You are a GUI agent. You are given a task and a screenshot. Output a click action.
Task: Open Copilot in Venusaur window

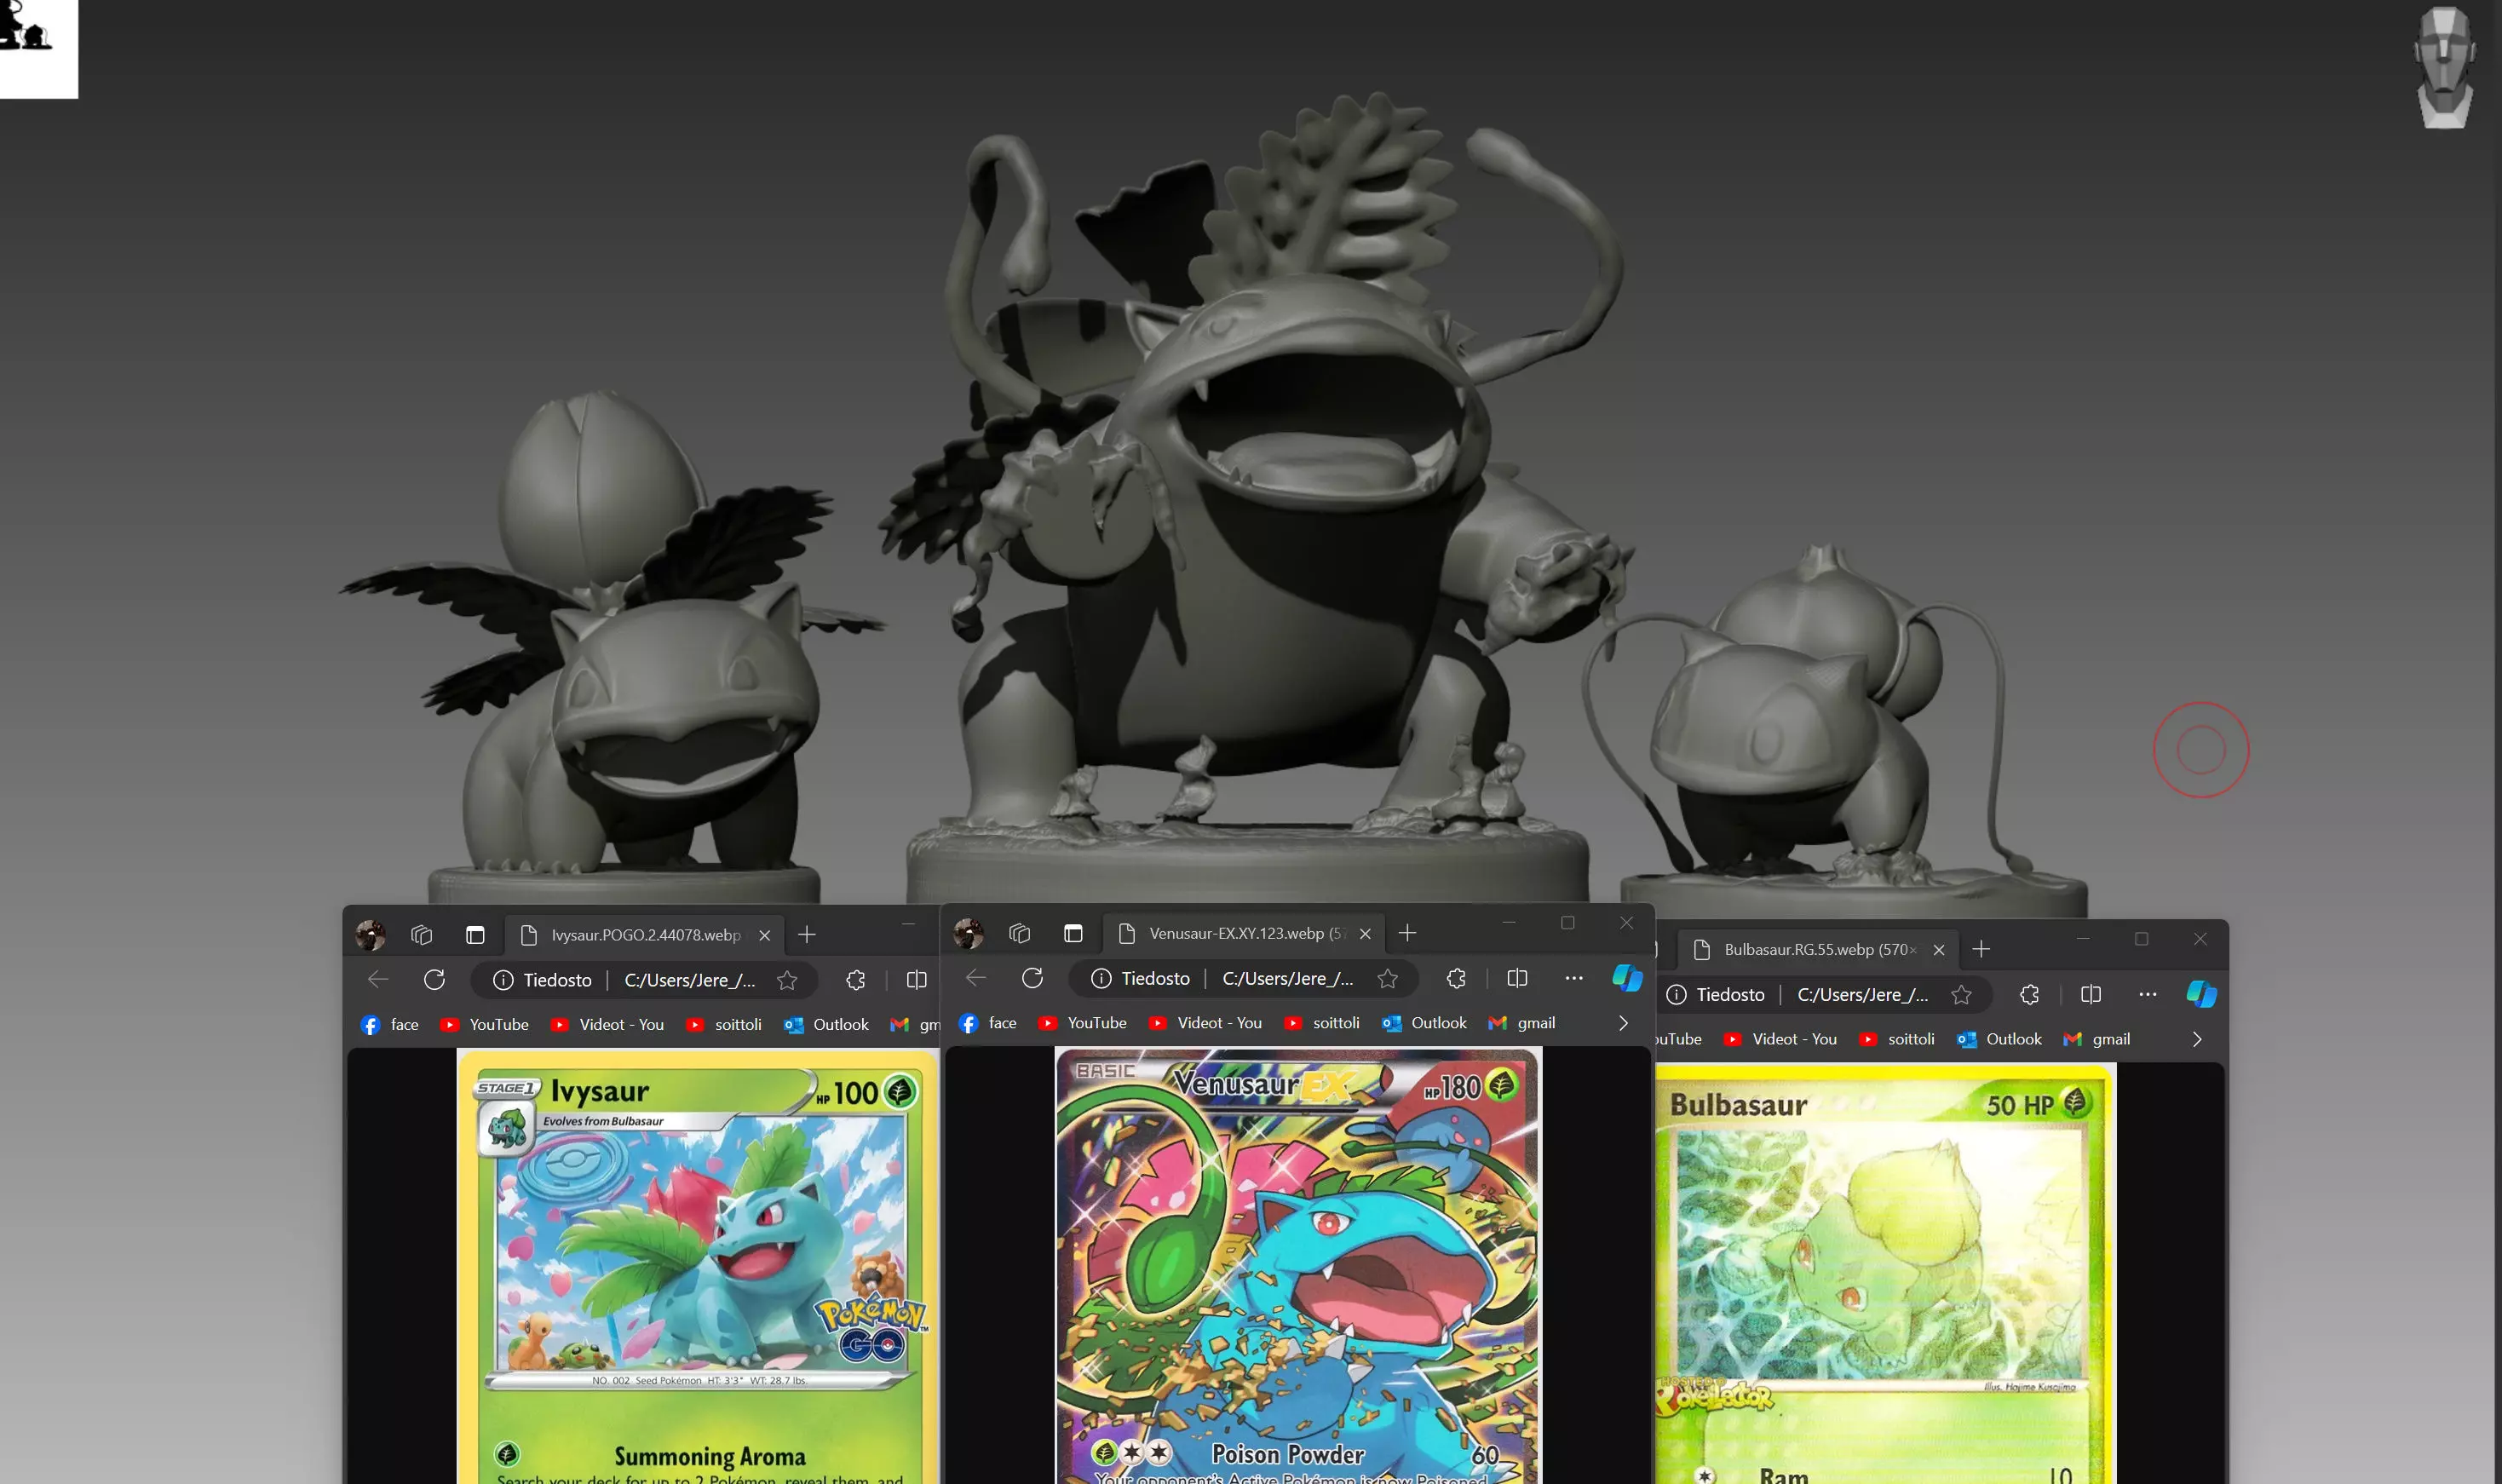point(1627,978)
